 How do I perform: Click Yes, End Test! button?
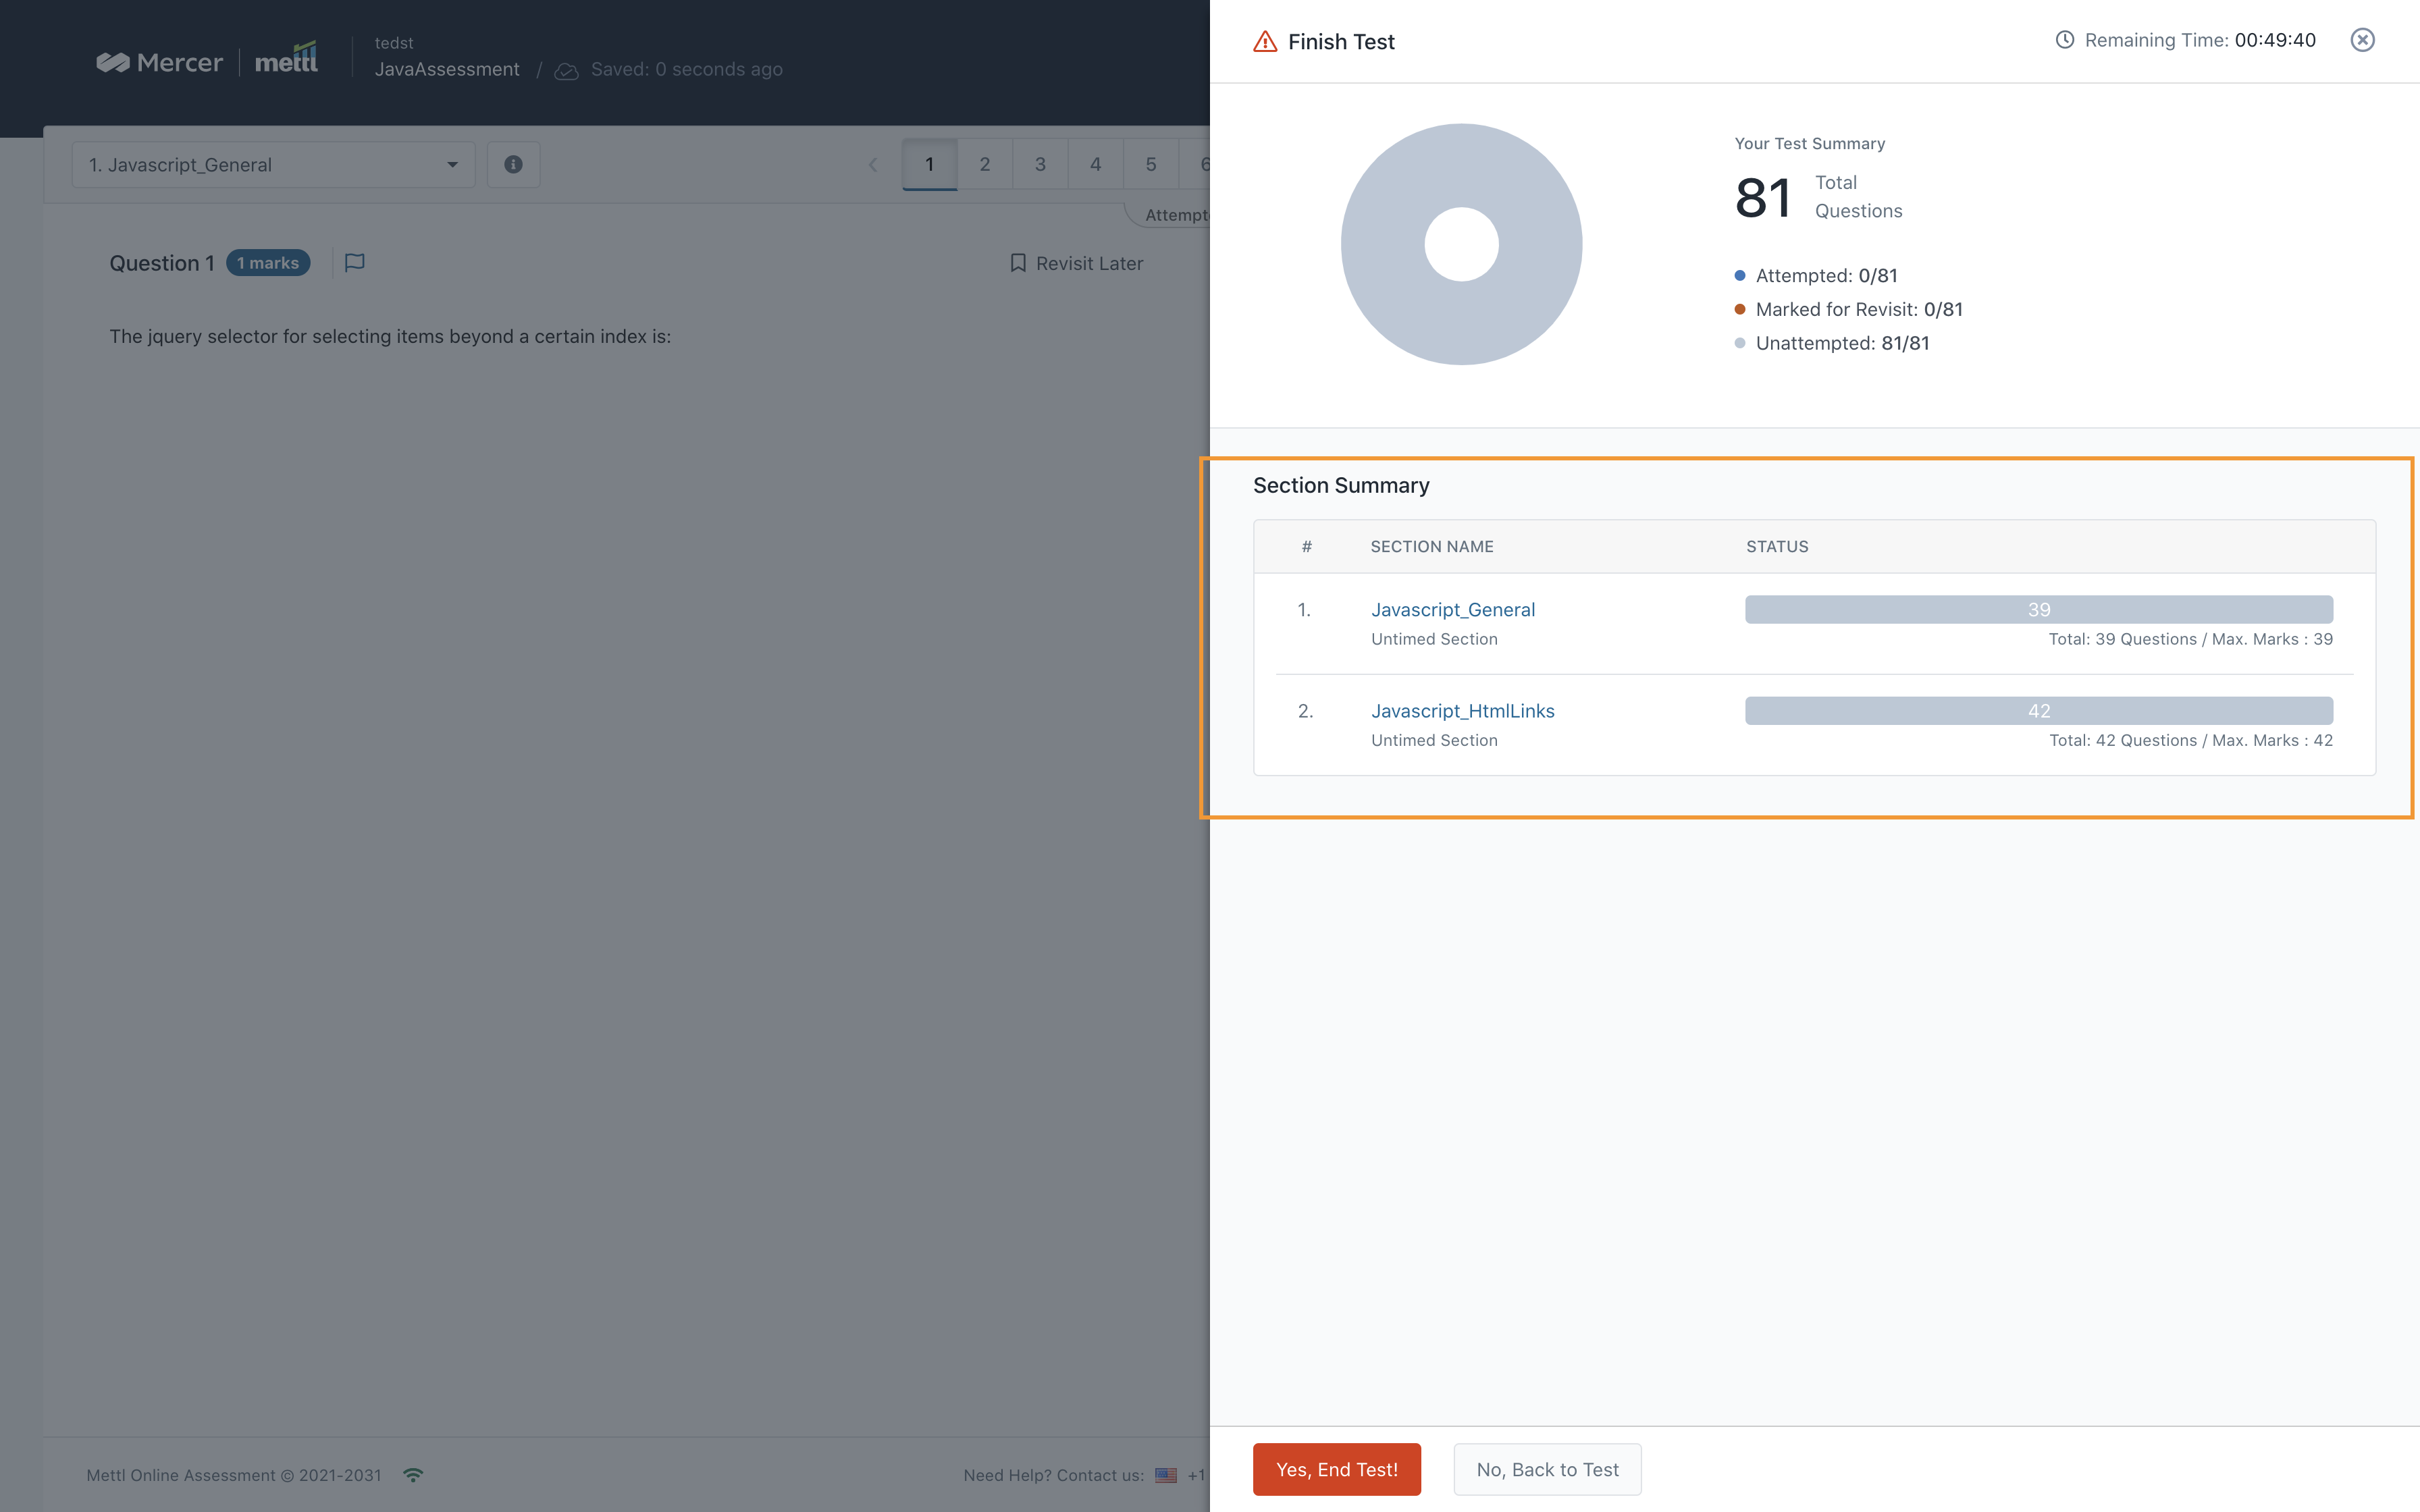[x=1337, y=1469]
